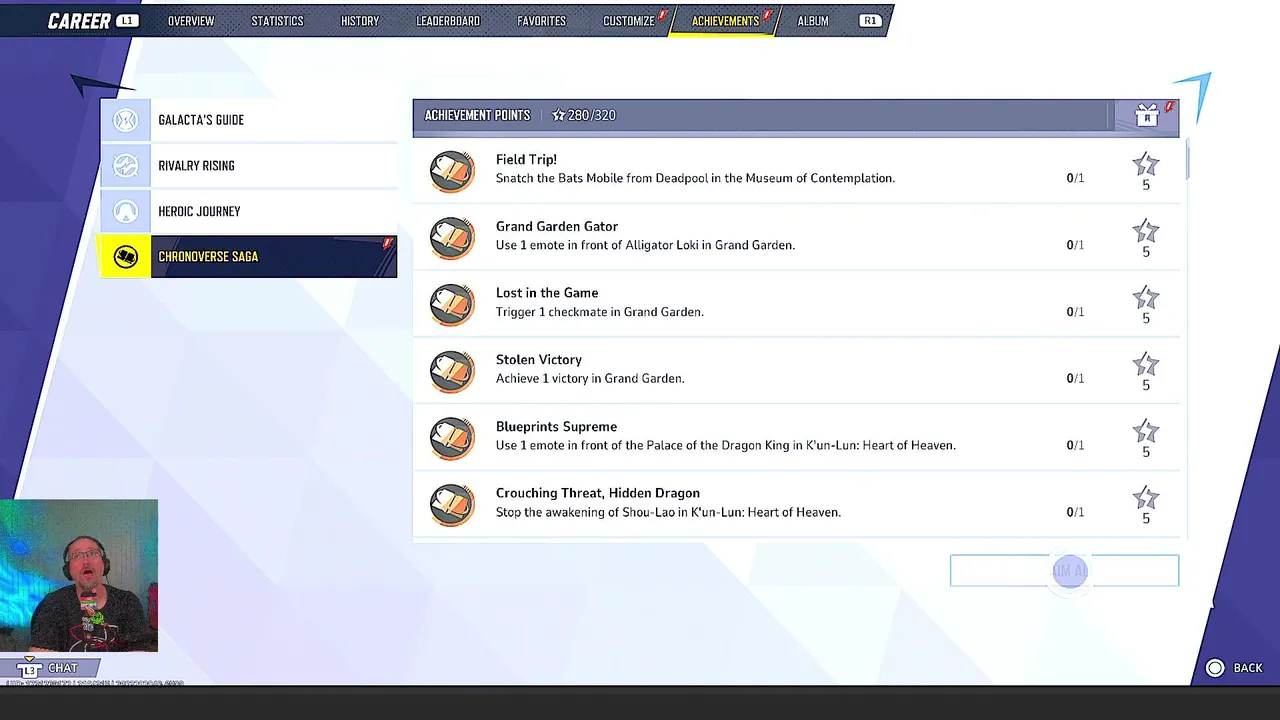
Task: Select Heroic Journey category
Action: coord(248,211)
